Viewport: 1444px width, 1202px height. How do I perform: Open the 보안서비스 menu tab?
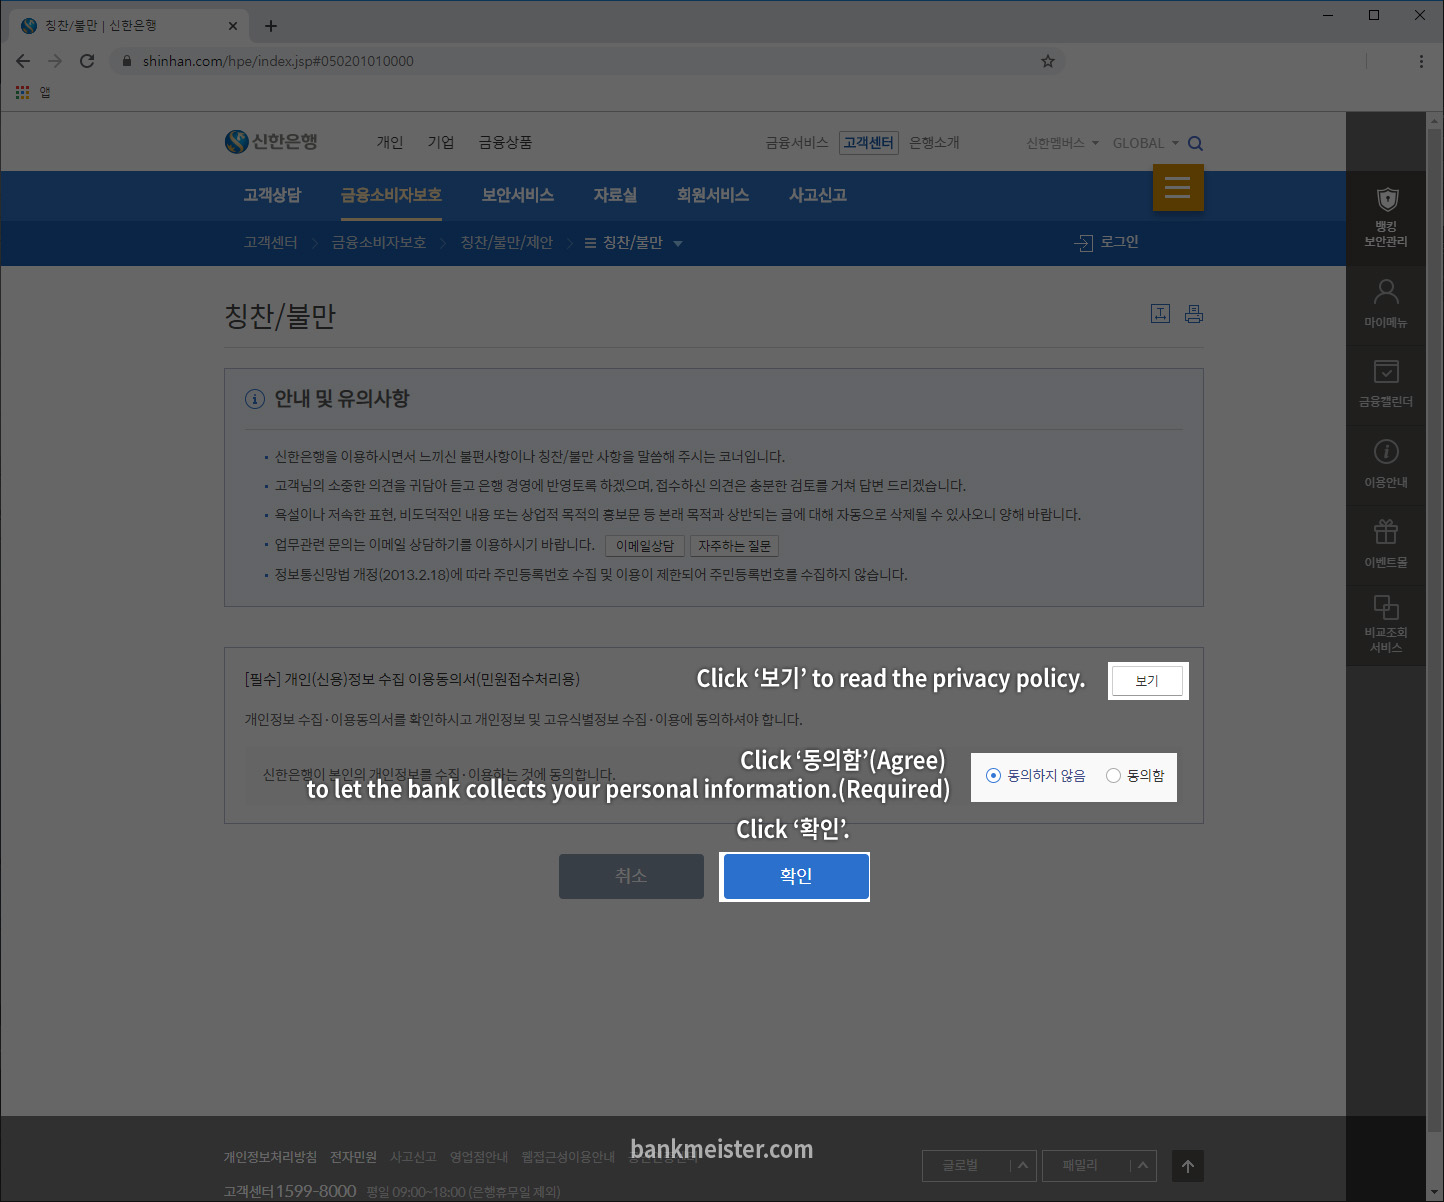[518, 195]
